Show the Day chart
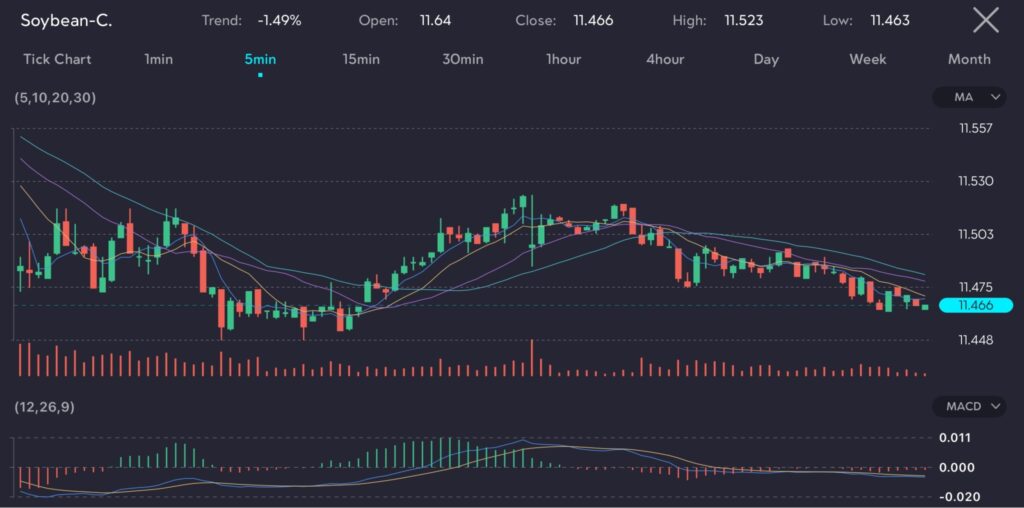This screenshot has height=508, width=1024. click(766, 59)
